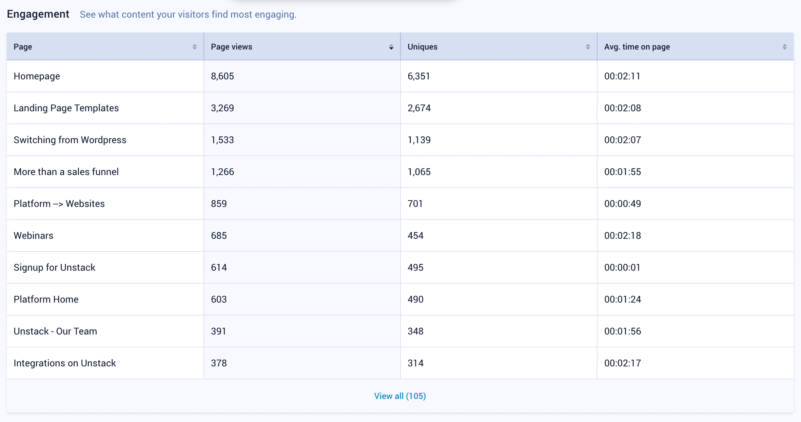Screen dimensions: 801x422
Task: Click average time 00:00:01
Action: tap(622, 267)
